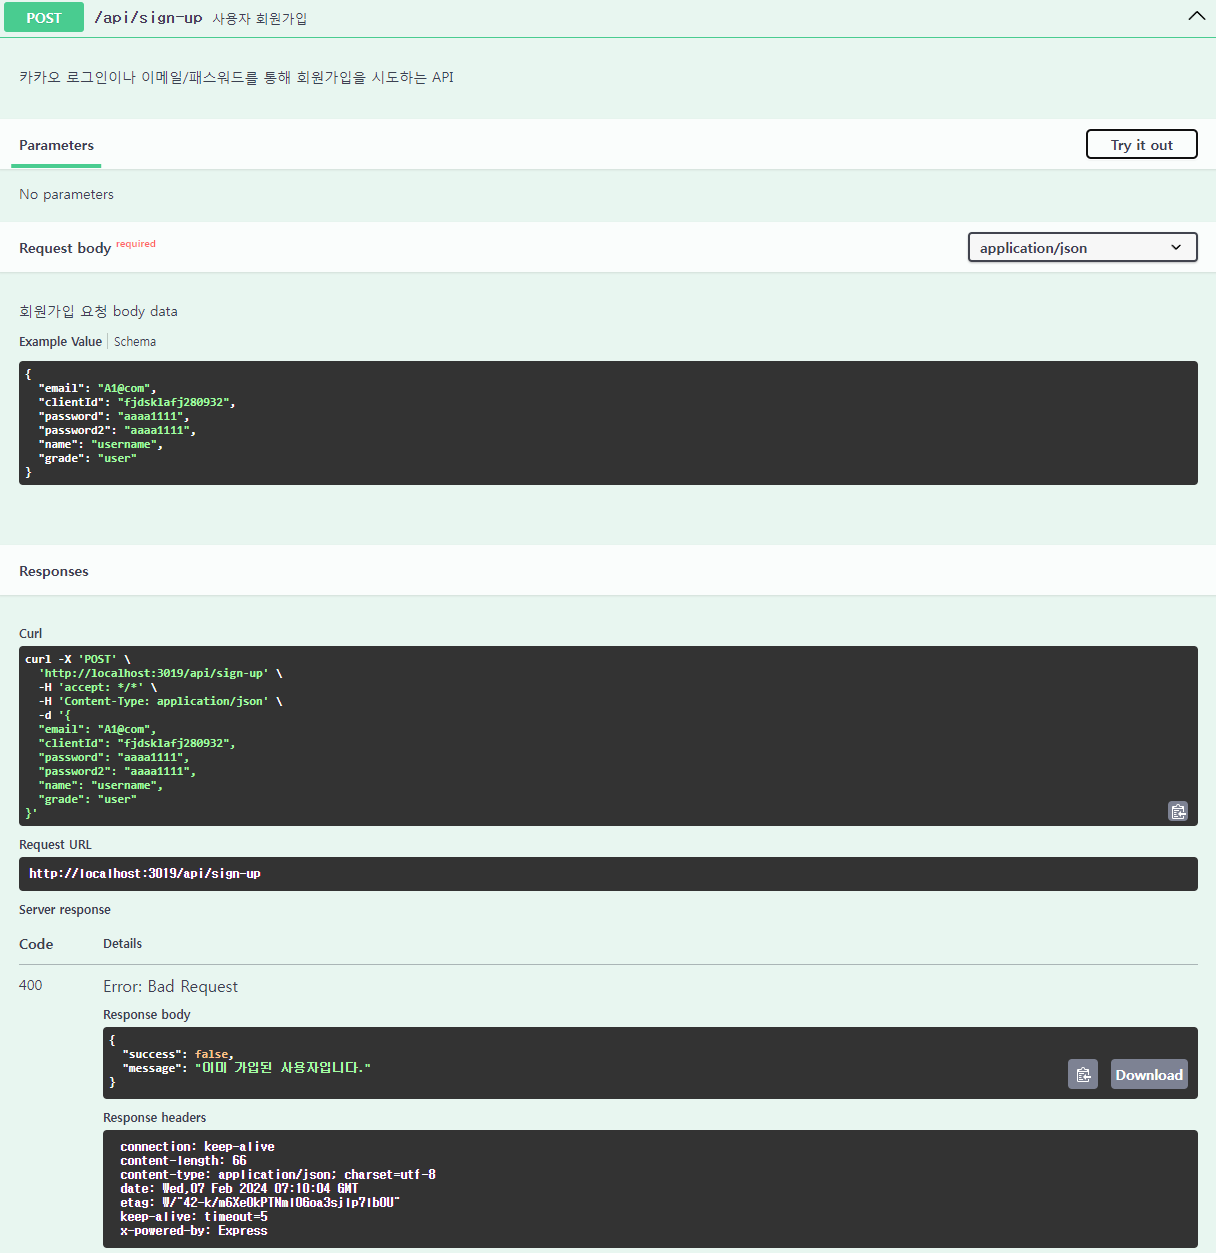Click the 회원가입 요청 body data description
The width and height of the screenshot is (1216, 1253).
click(x=98, y=311)
